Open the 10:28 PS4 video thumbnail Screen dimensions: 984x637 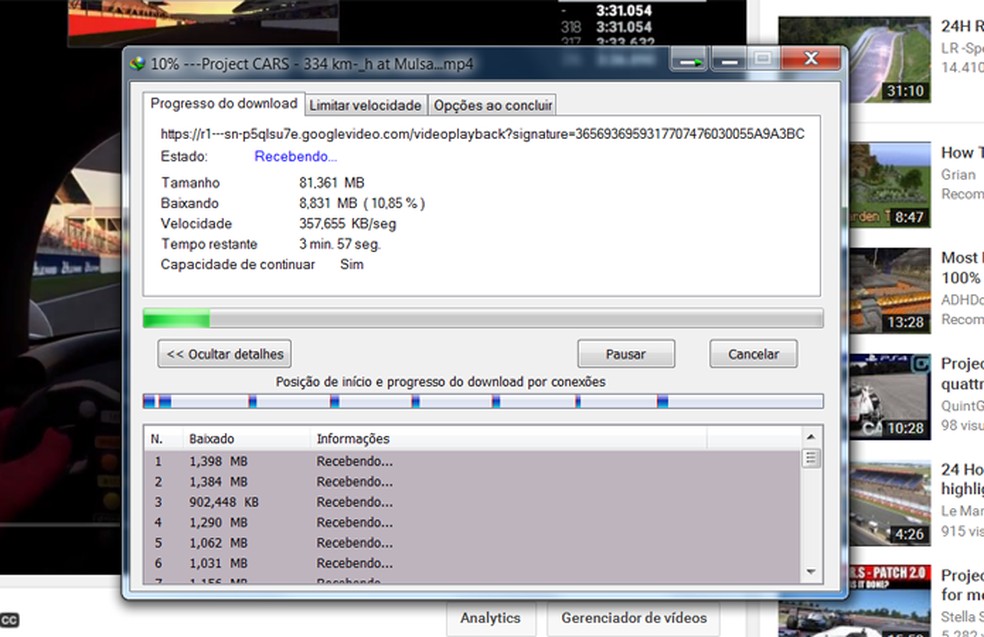pos(890,397)
